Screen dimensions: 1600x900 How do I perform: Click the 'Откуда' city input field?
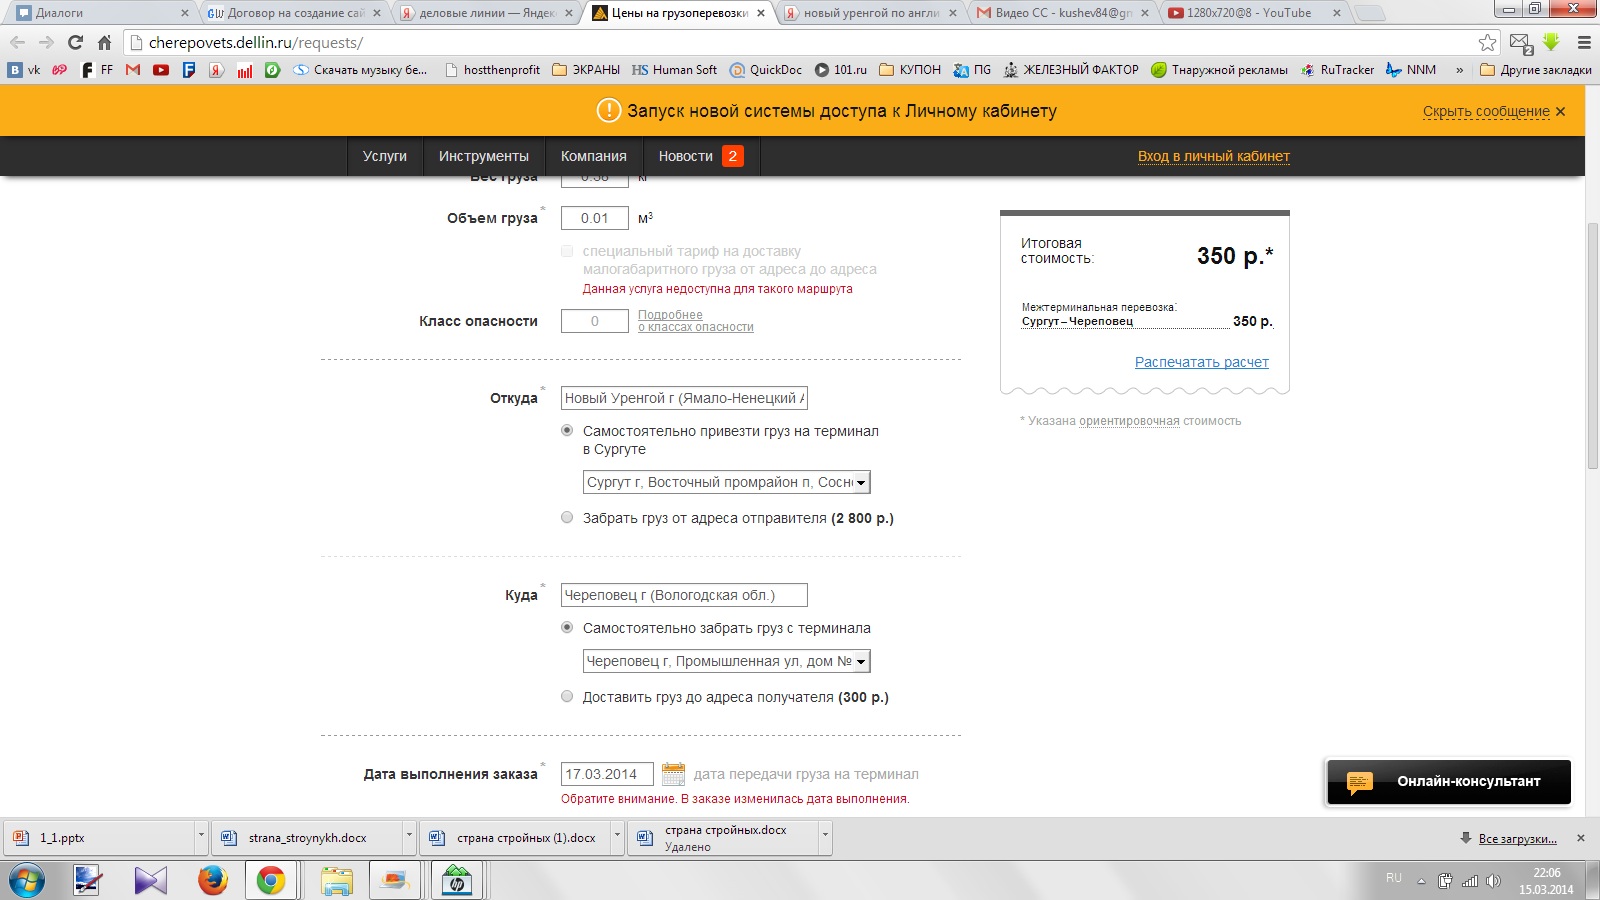684,398
